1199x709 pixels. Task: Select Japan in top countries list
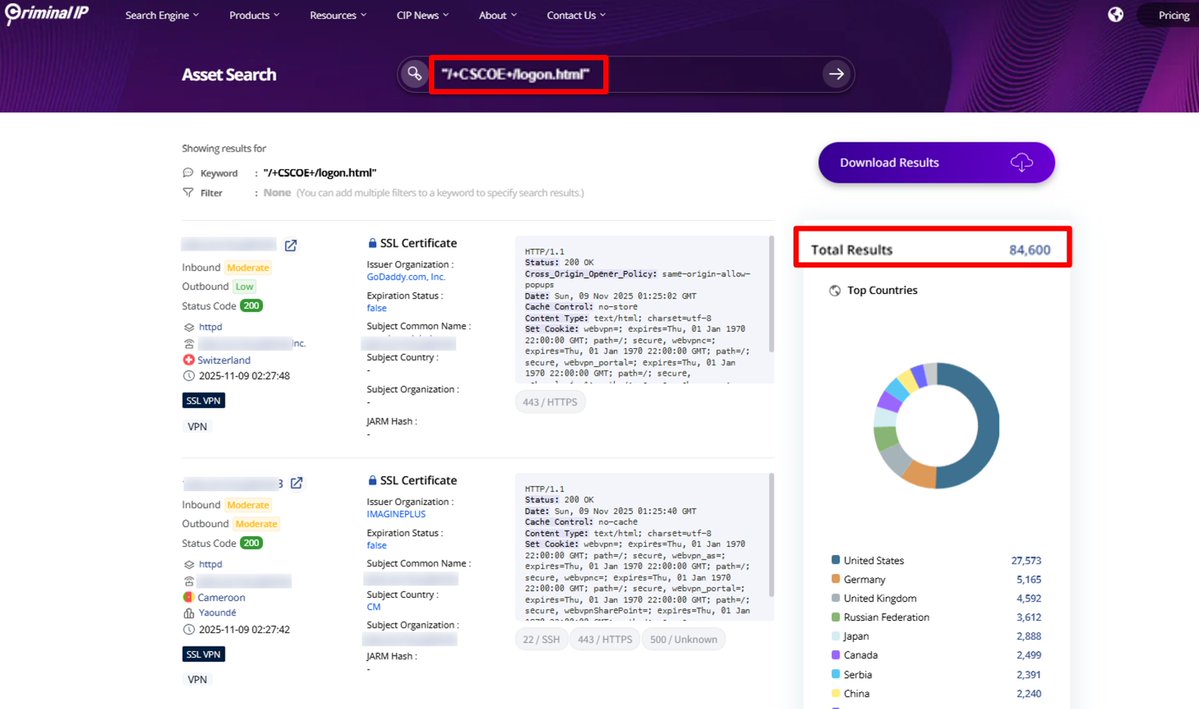pyautogui.click(x=856, y=636)
